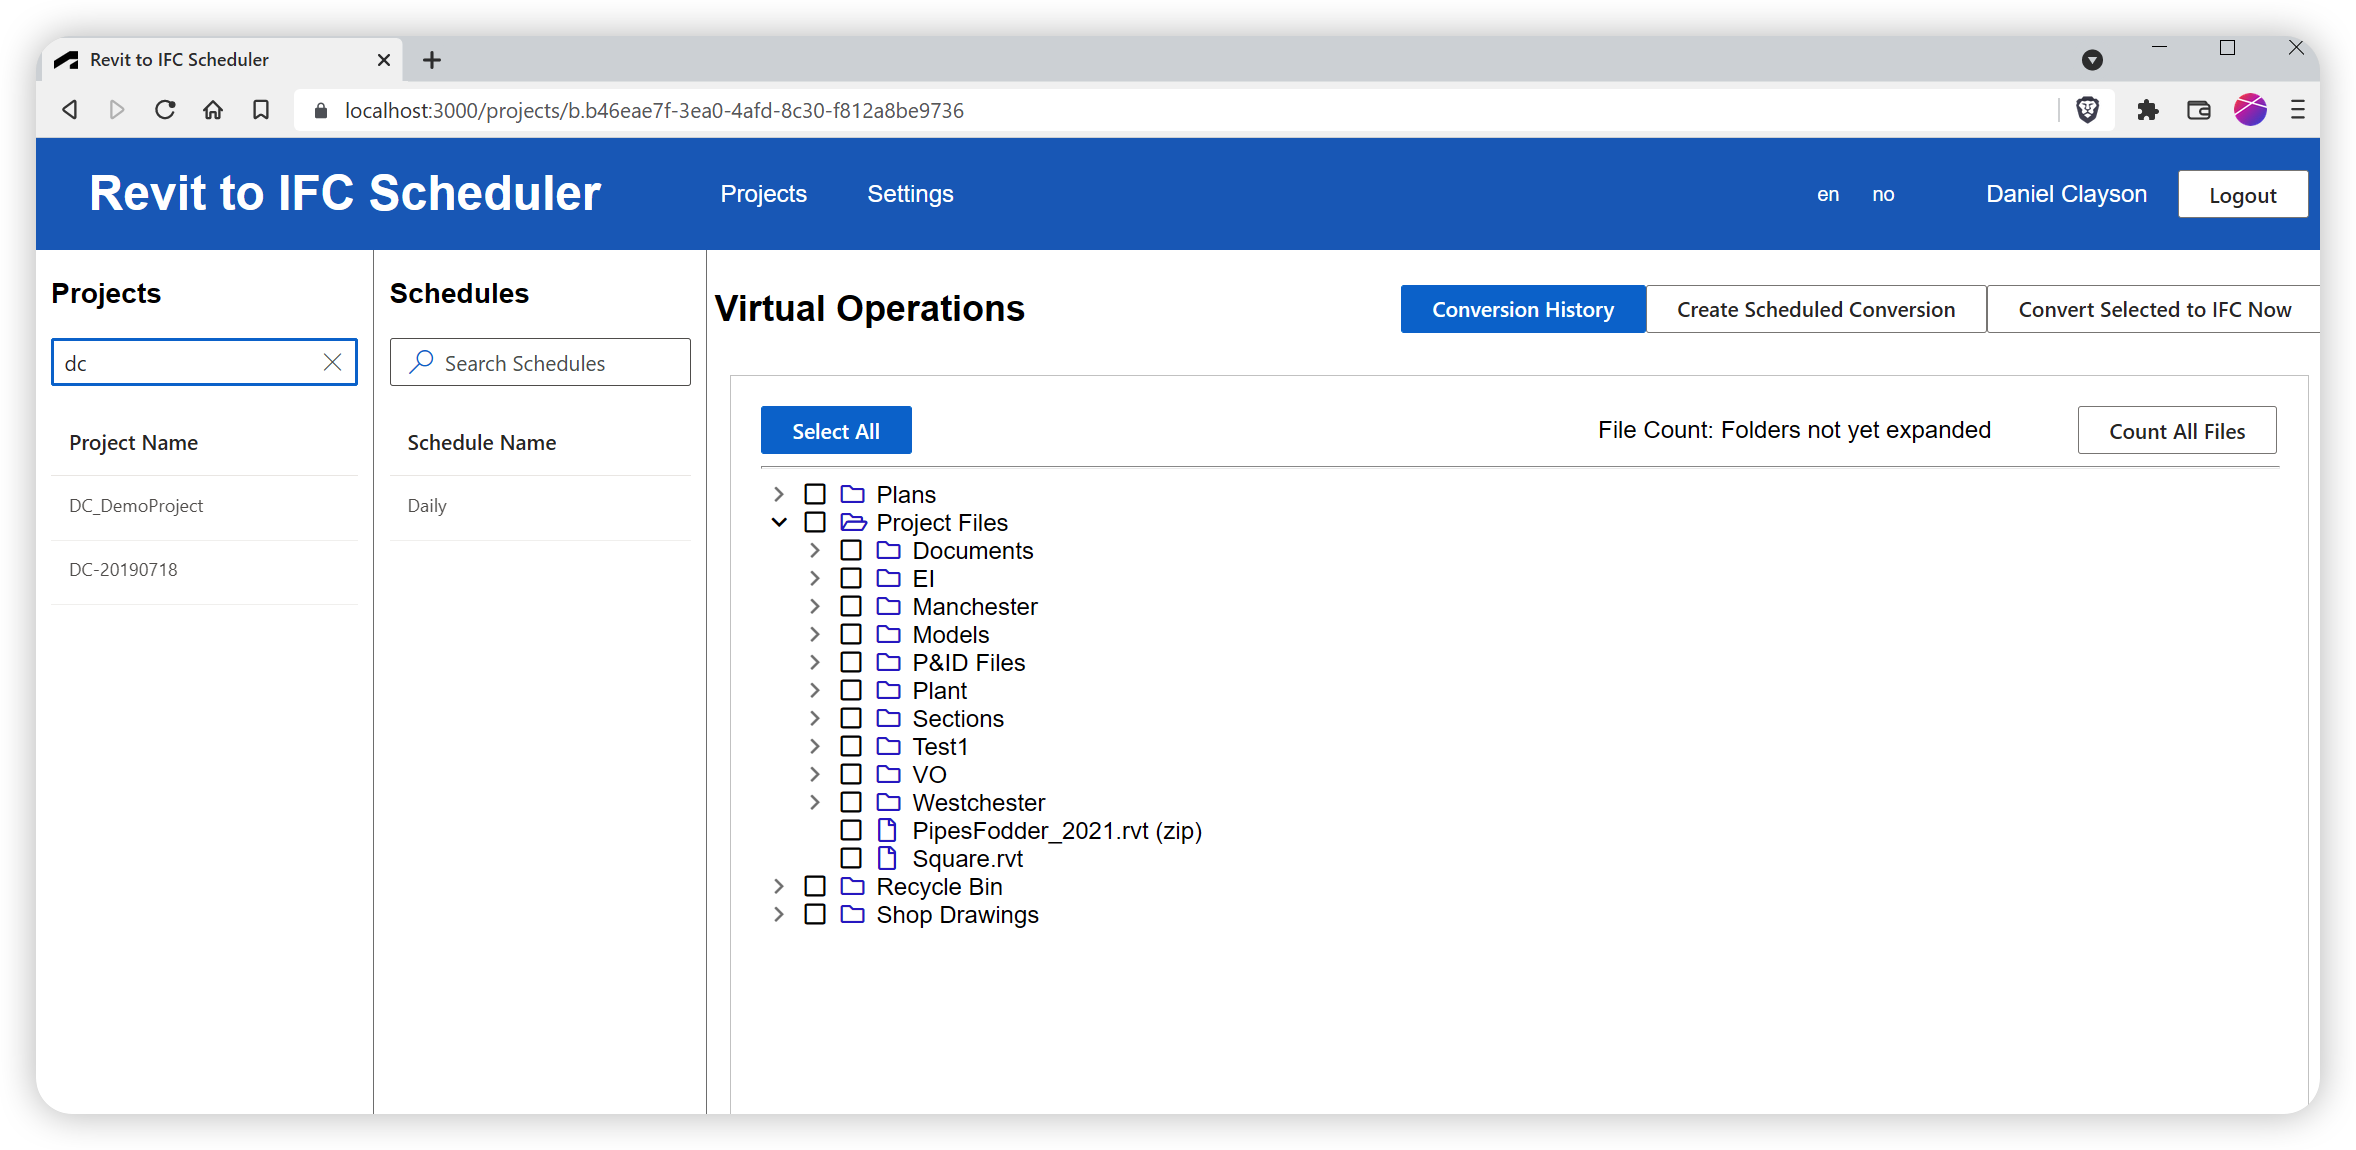Select the Shop Drawings folder checkbox

(815, 914)
